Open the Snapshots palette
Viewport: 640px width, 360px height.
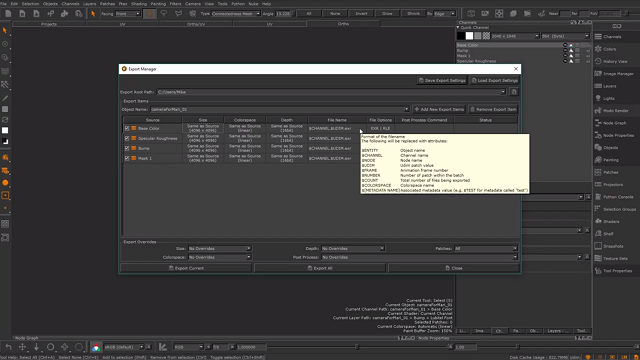(613, 246)
